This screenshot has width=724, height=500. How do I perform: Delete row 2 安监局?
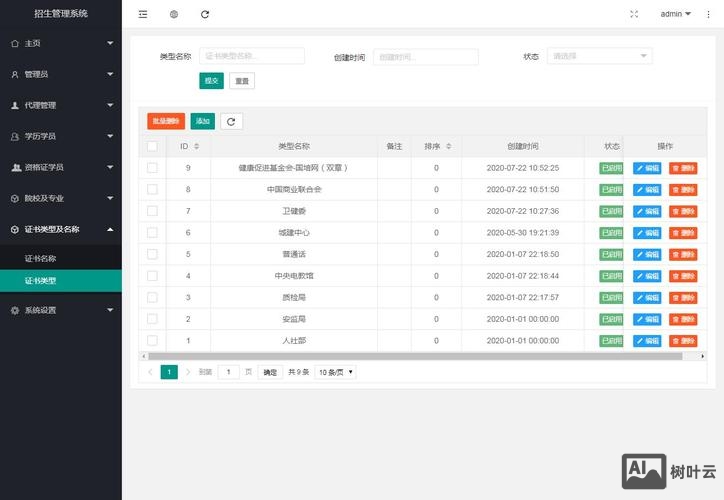pos(683,319)
